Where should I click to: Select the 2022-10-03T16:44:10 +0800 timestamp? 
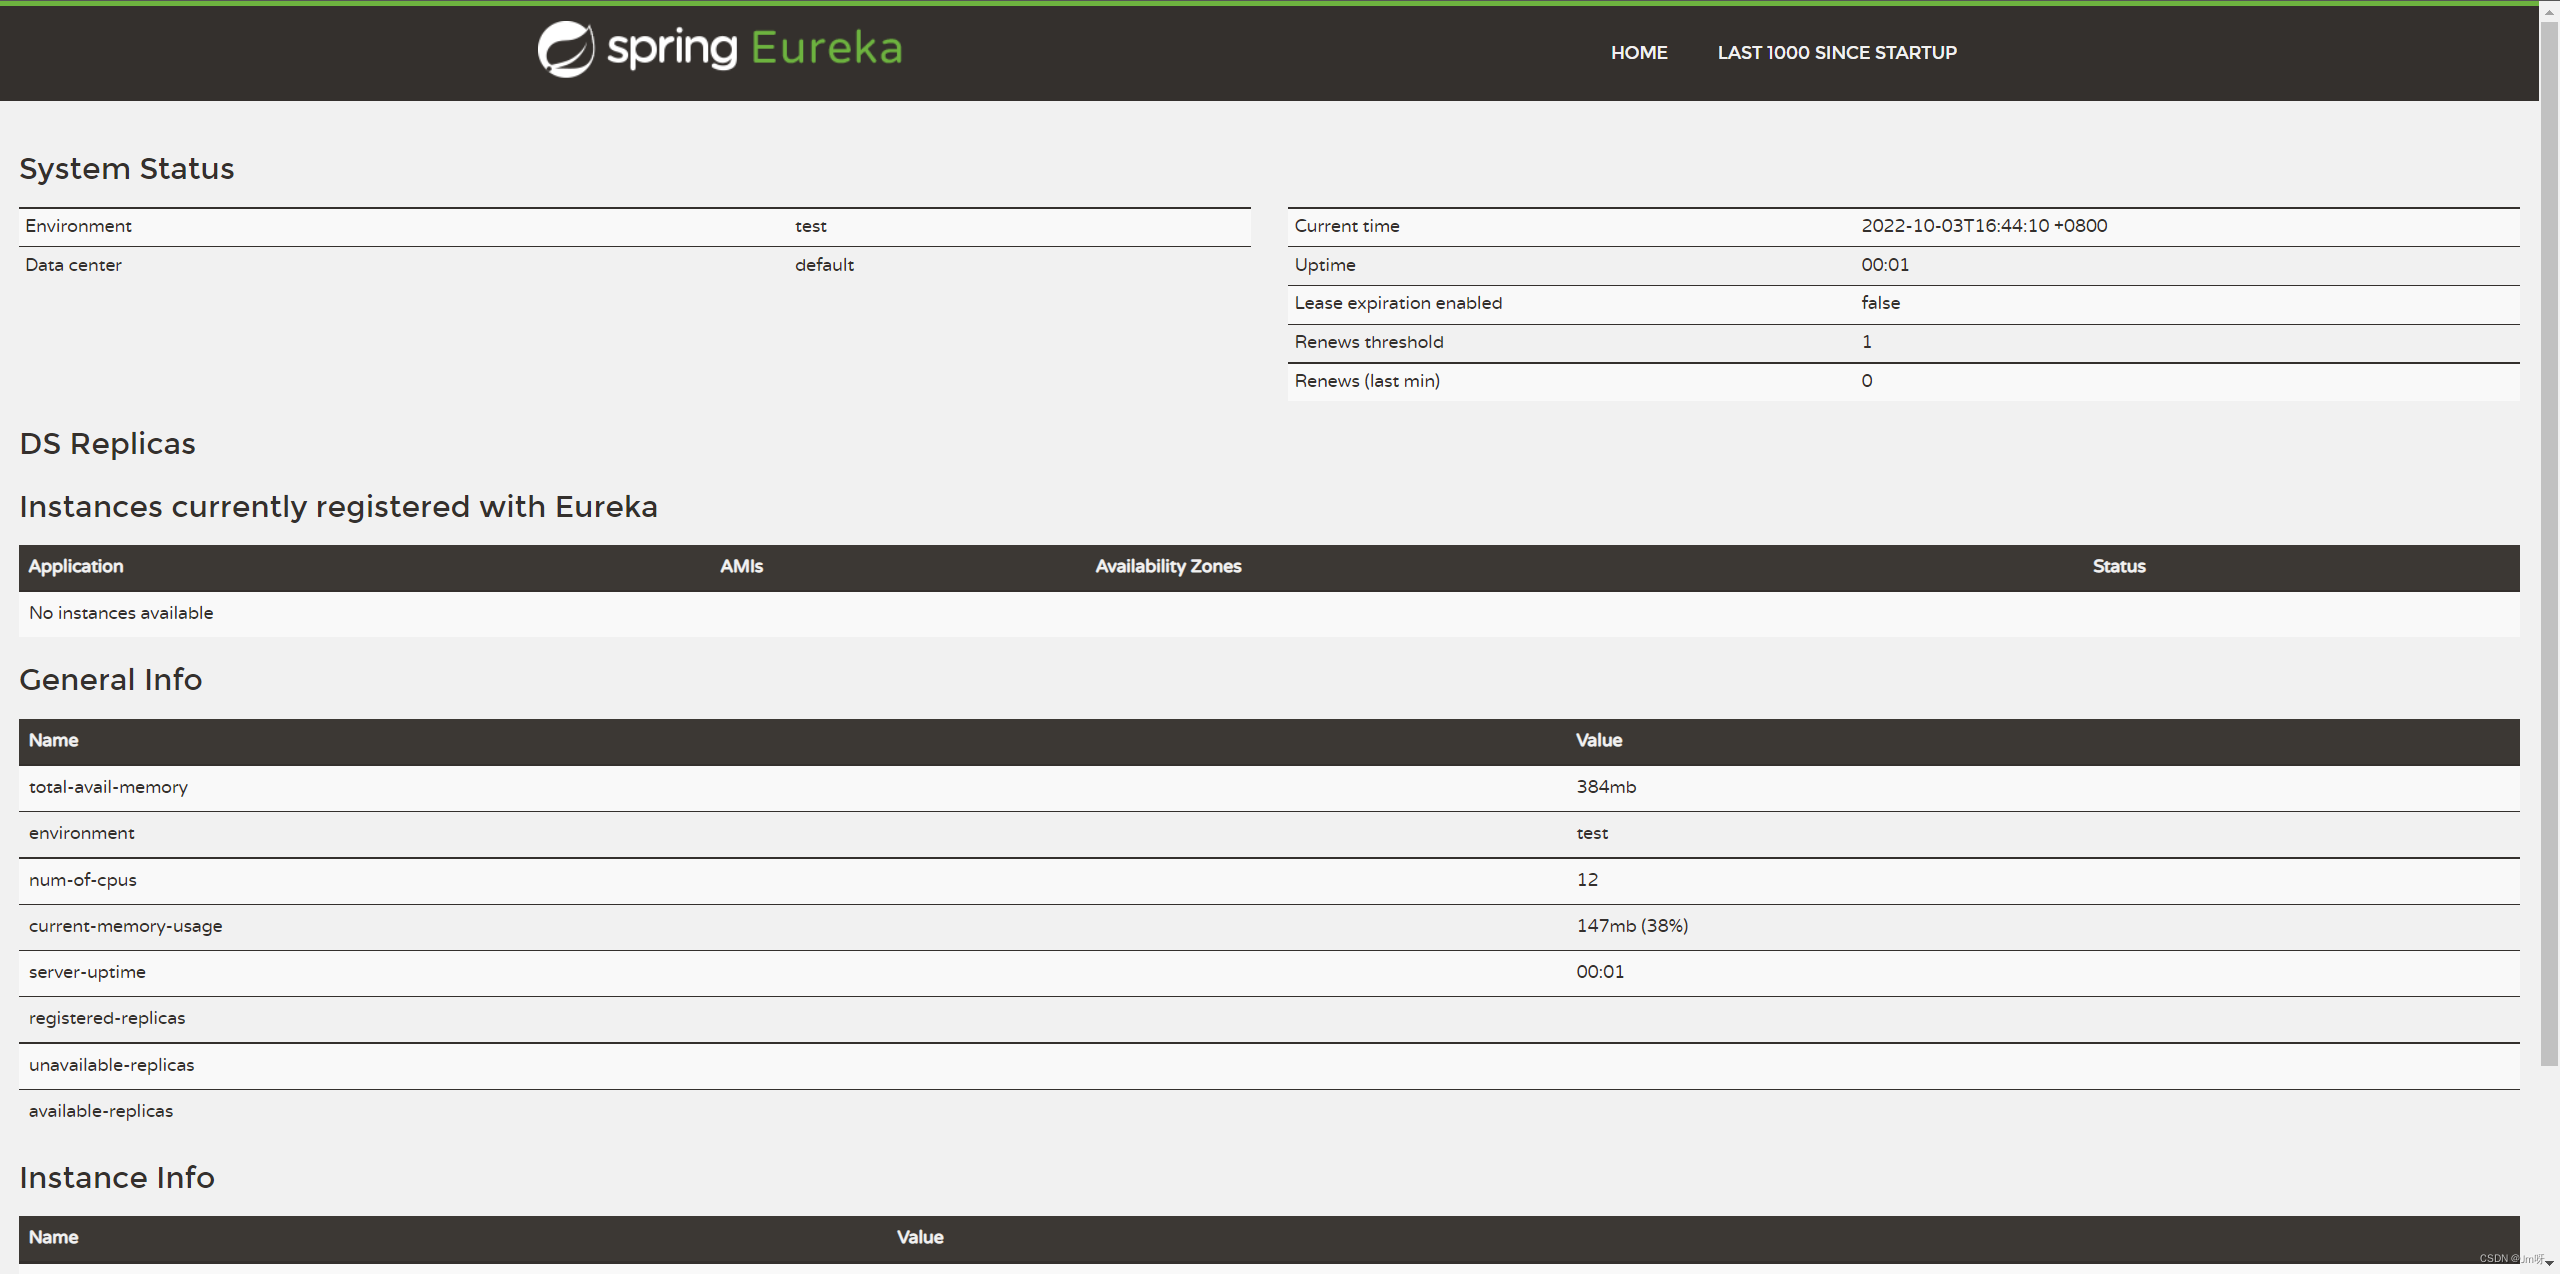pos(1984,226)
